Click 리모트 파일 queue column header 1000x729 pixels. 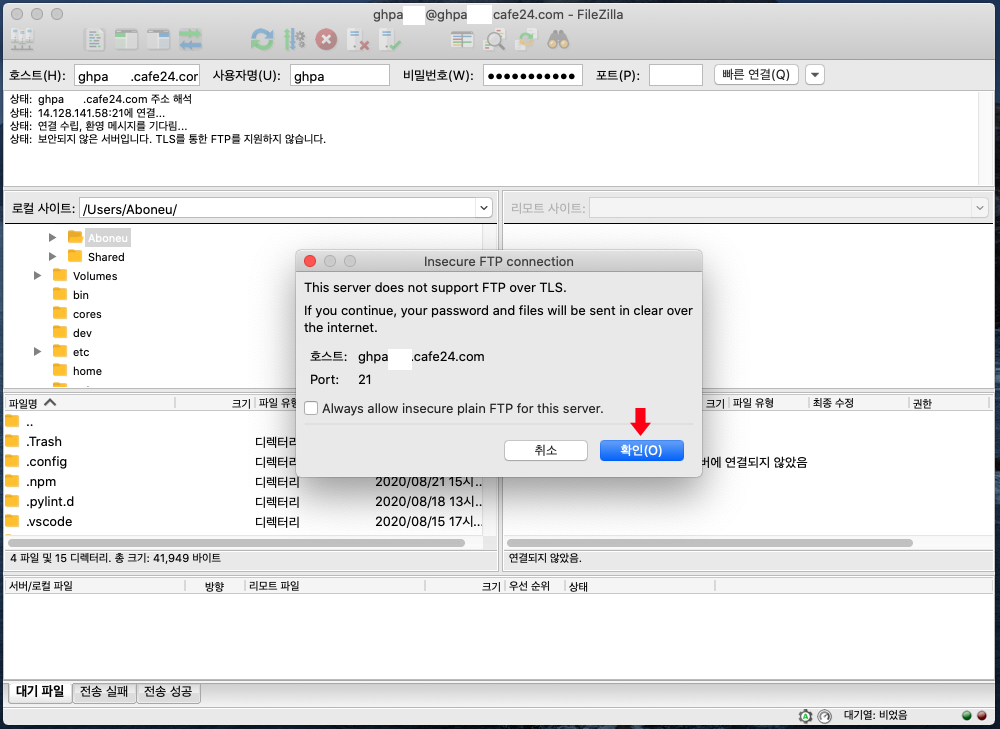[x=335, y=585]
